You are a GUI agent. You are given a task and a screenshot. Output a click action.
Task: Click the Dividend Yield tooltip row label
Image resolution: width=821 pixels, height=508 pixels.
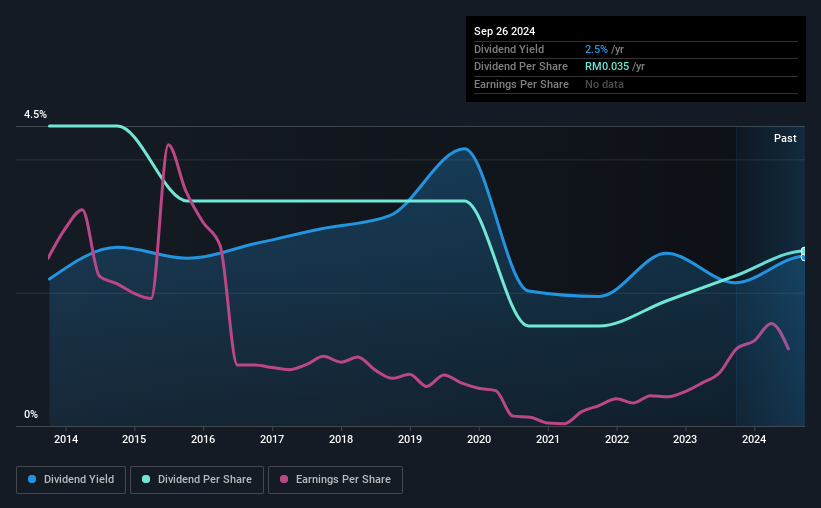(509, 49)
